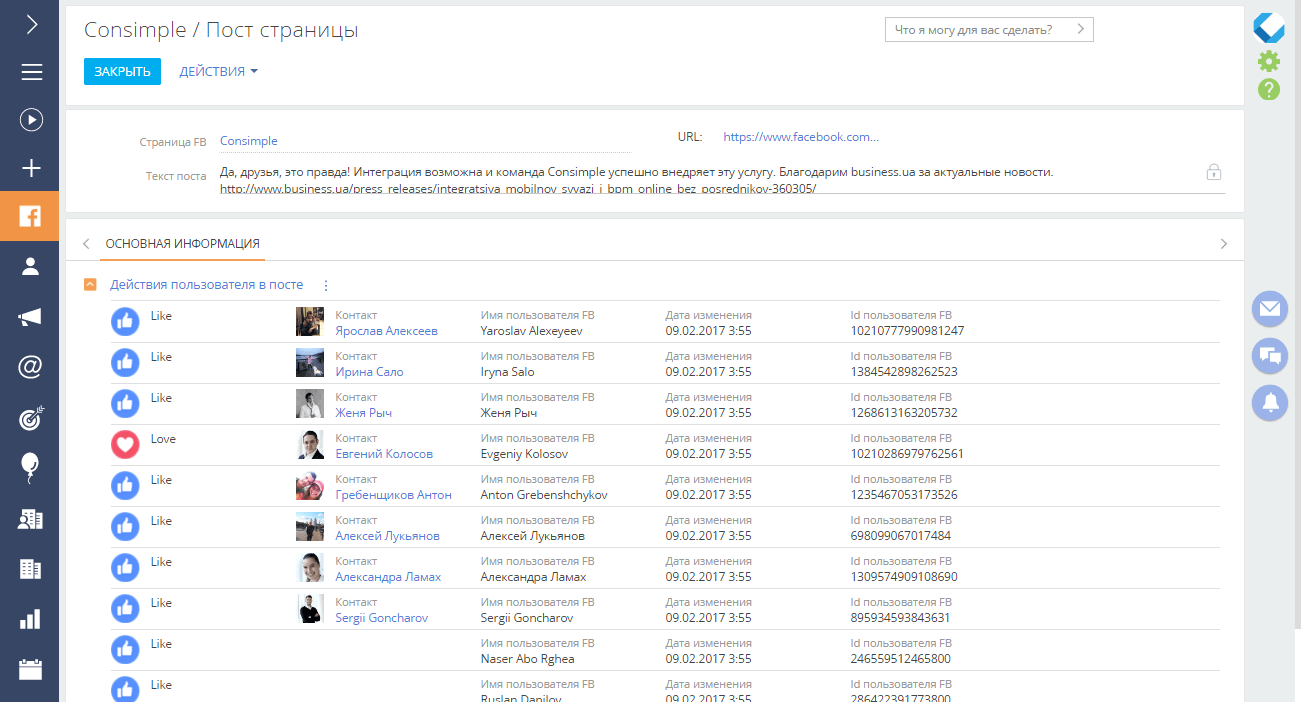Select the ОСНОВНАЯ ИНФОРМАЦИЯ tab

[x=183, y=243]
